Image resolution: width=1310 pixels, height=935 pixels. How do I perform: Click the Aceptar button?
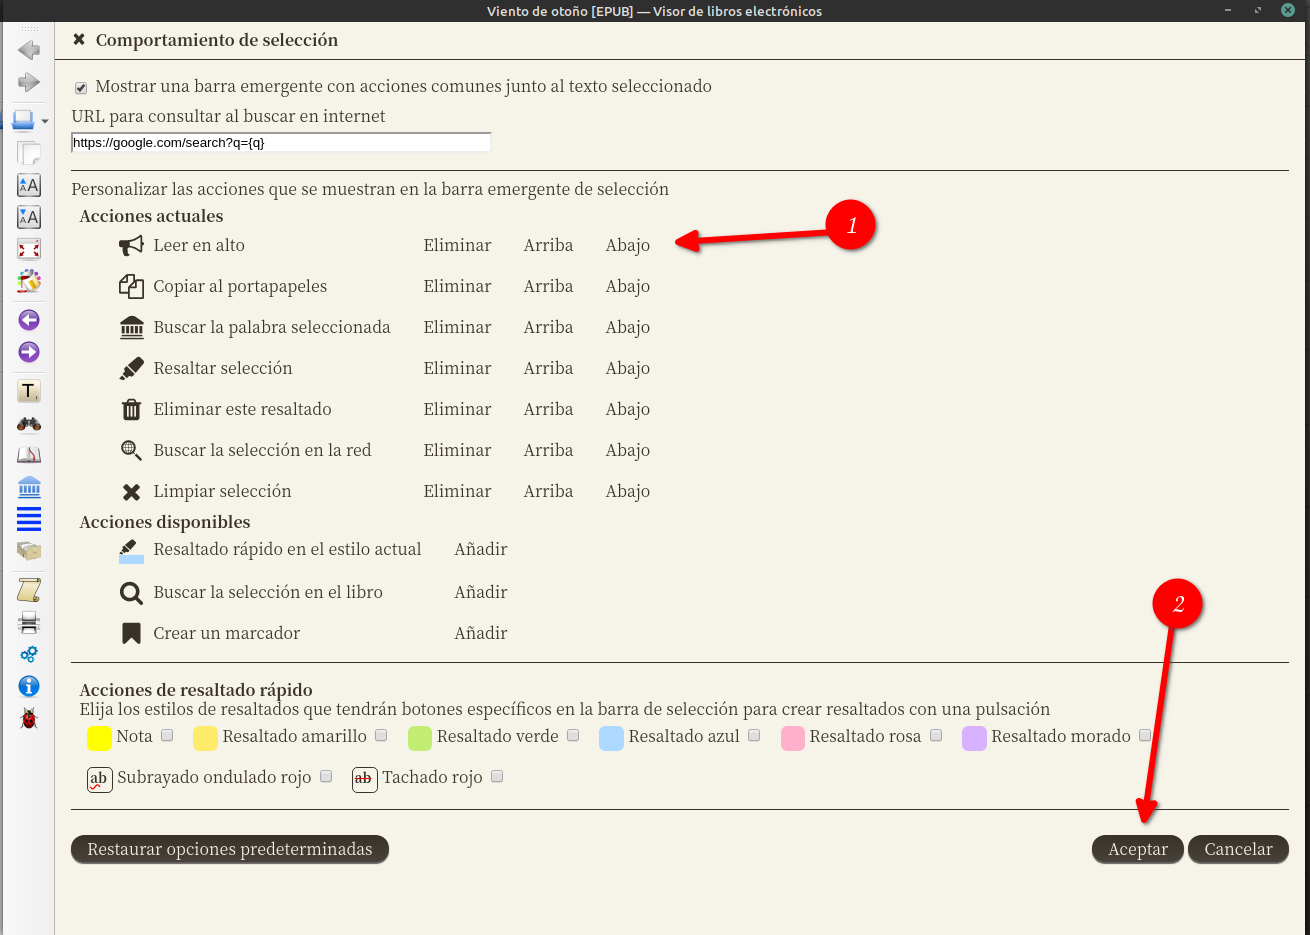tap(1138, 849)
